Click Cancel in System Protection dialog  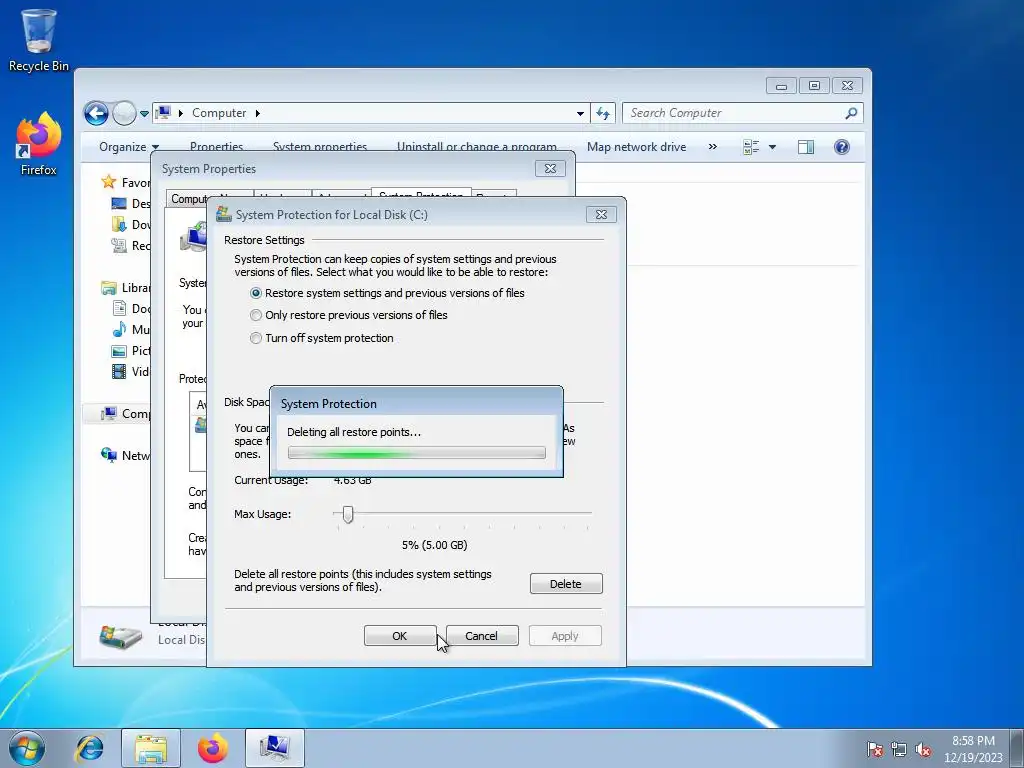click(x=481, y=636)
